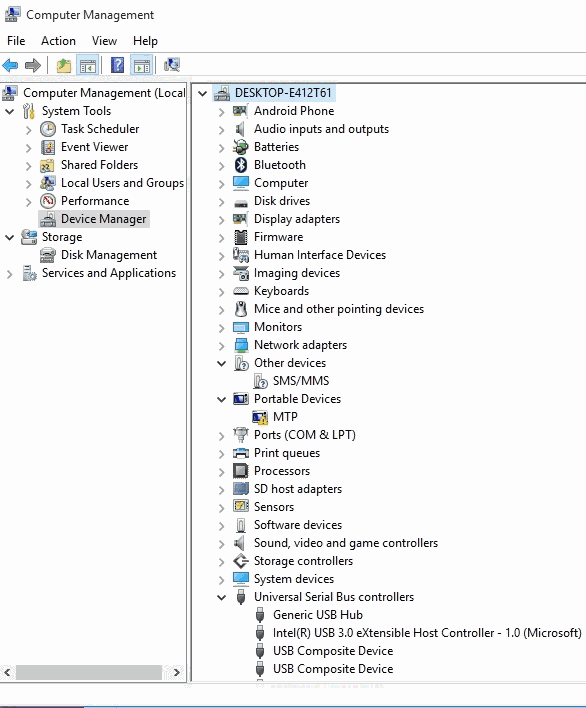The width and height of the screenshot is (586, 708).
Task: Click the Forward arrow toolbar icon
Action: (x=33, y=65)
